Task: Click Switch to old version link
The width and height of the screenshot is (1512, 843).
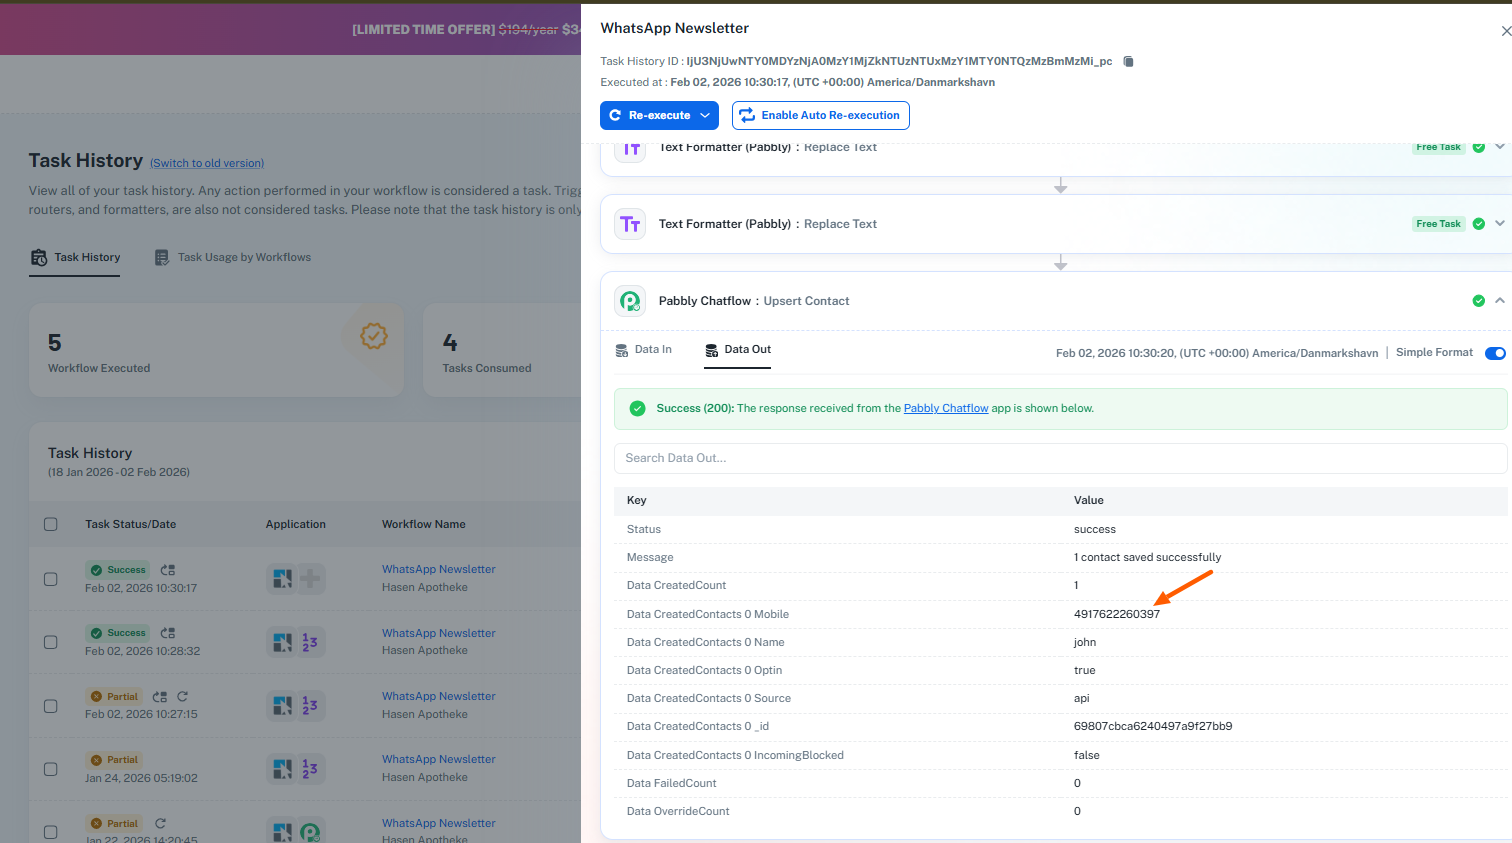Action: pos(207,163)
